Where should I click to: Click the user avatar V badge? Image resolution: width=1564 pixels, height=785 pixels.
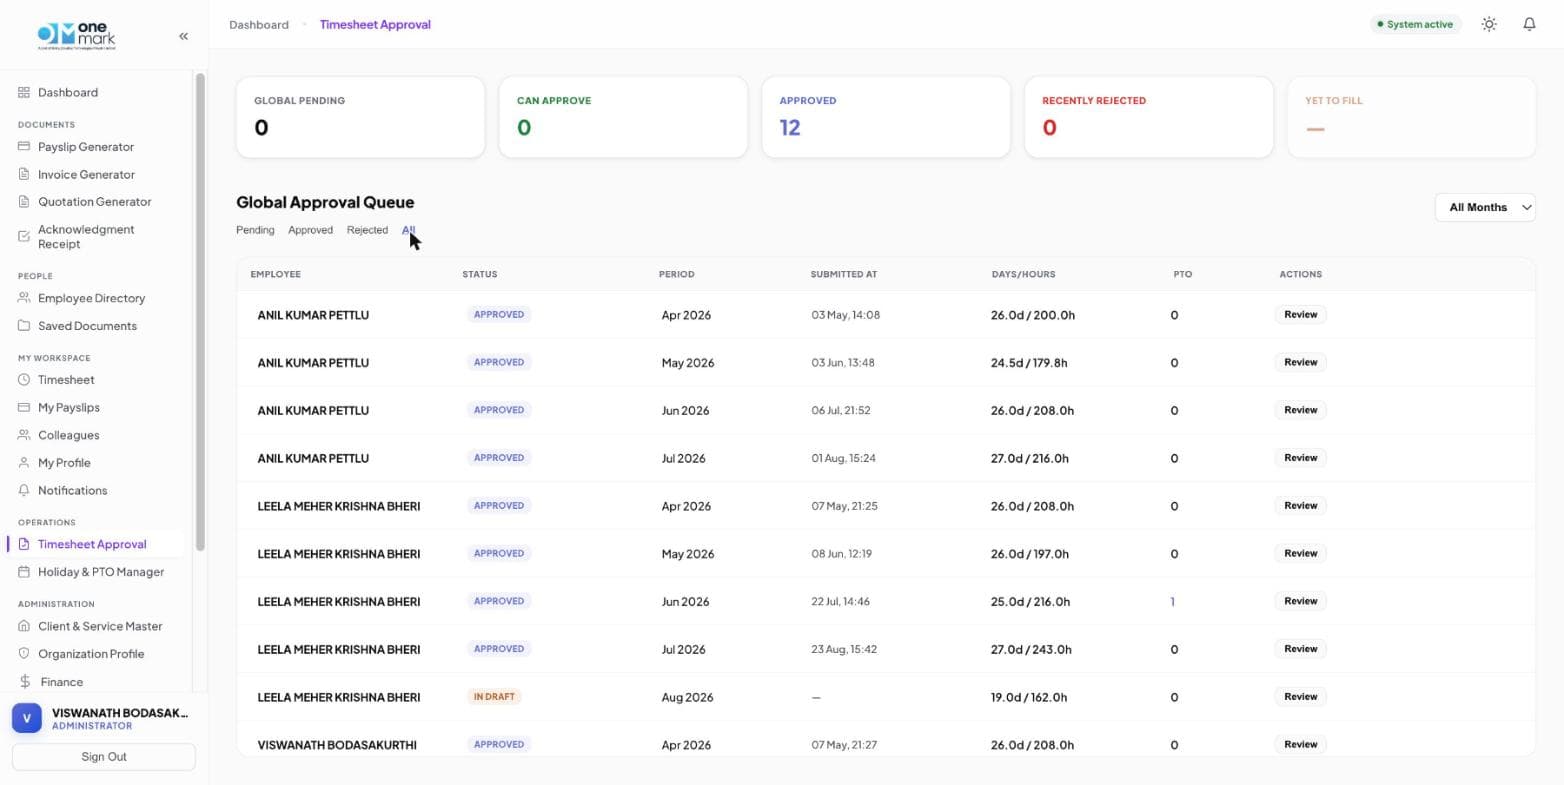pyautogui.click(x=27, y=718)
